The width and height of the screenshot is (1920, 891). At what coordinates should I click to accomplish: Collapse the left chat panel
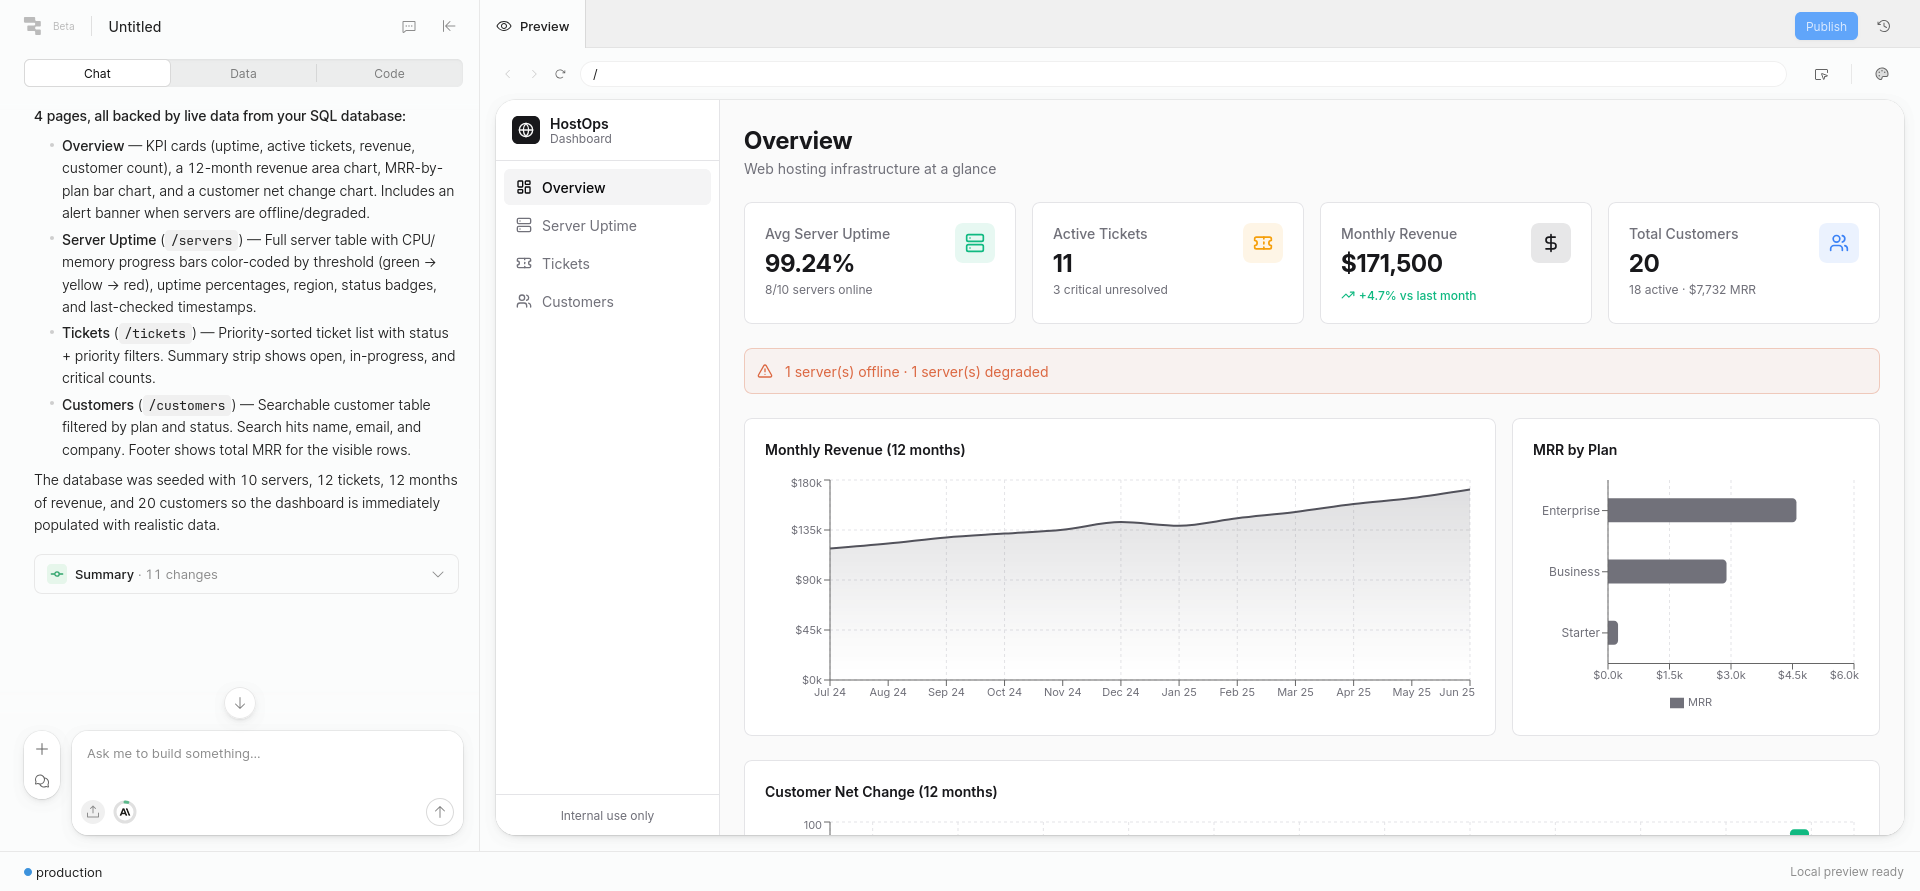click(x=449, y=26)
